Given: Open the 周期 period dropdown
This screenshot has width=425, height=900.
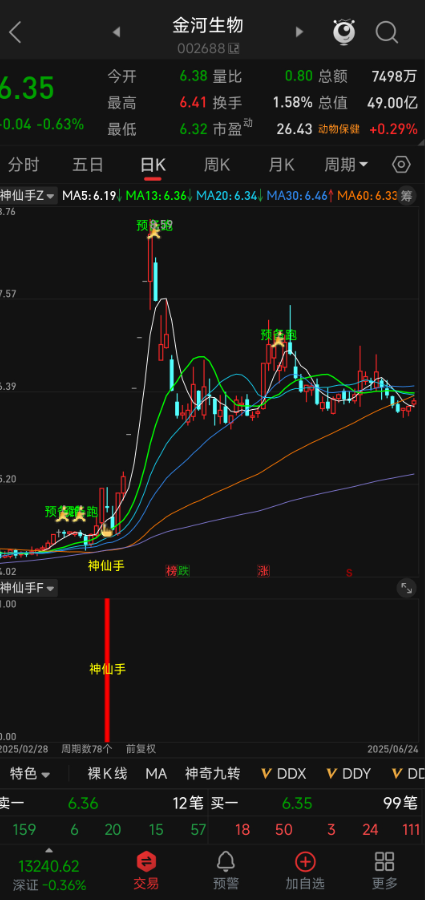Looking at the screenshot, I should click(346, 165).
